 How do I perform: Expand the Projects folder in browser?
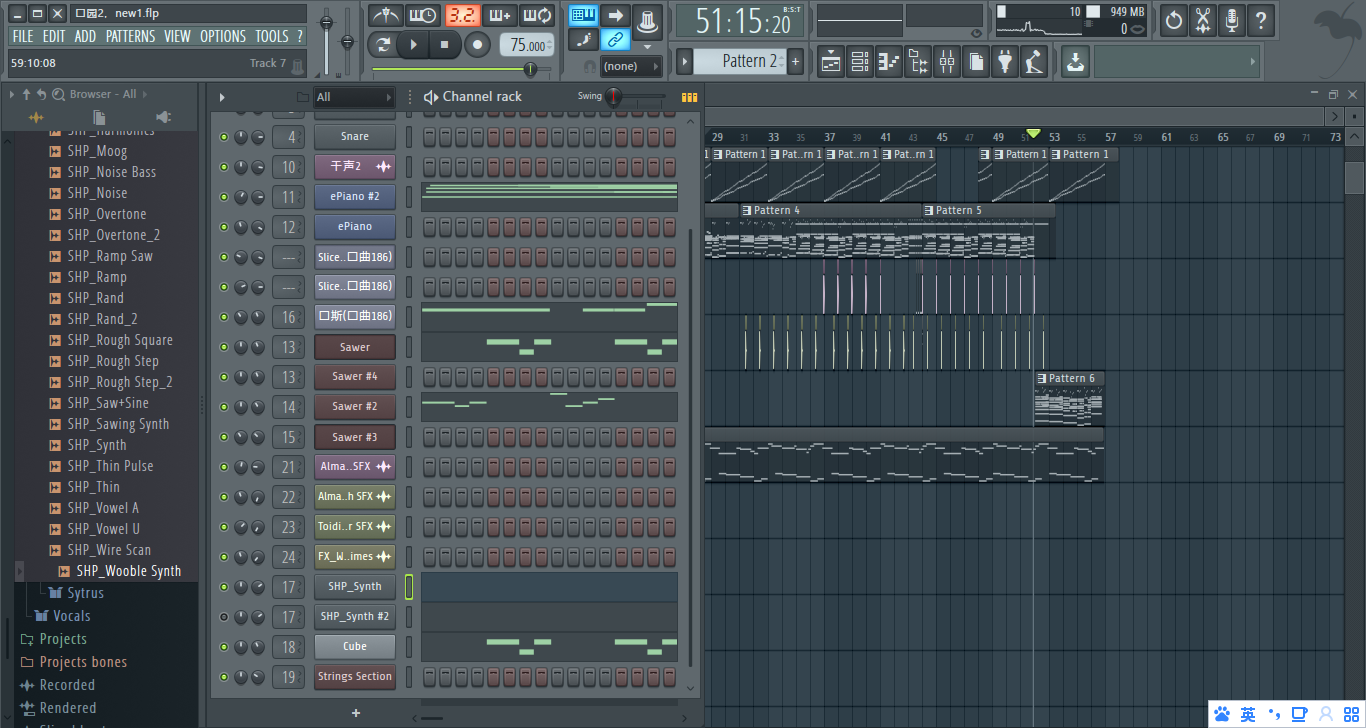tap(63, 639)
